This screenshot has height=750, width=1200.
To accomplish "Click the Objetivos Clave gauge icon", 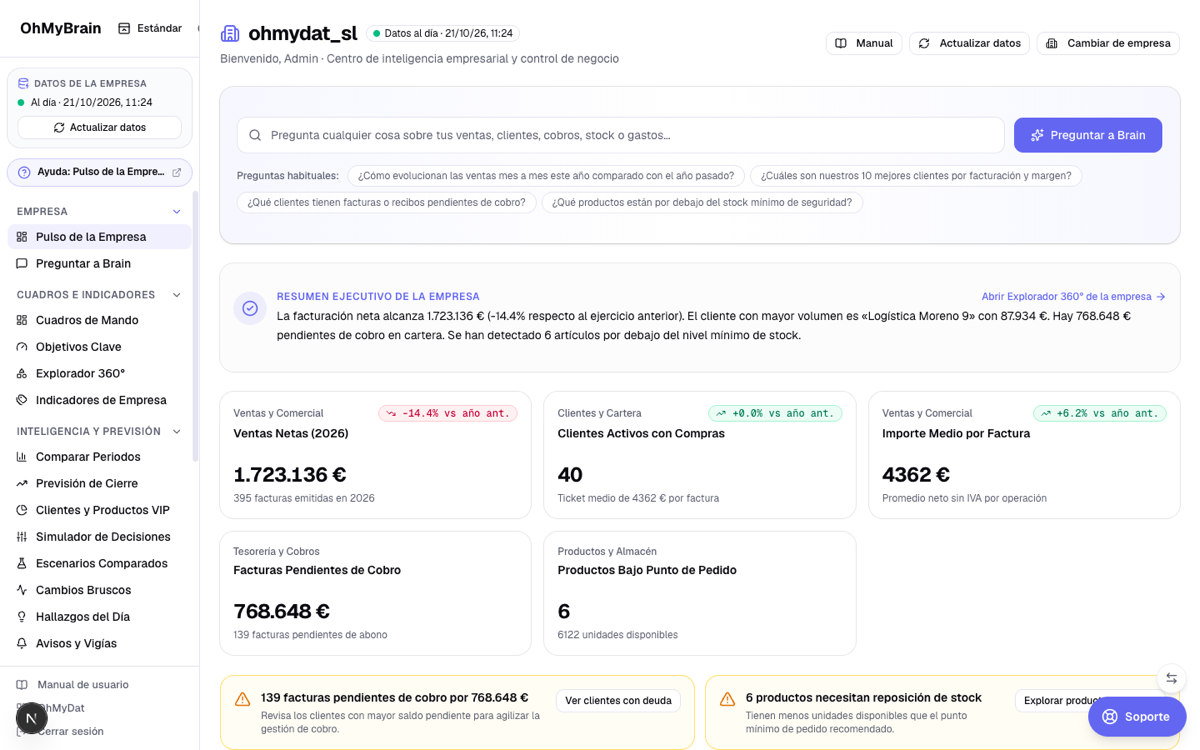I will pyautogui.click(x=22, y=347).
